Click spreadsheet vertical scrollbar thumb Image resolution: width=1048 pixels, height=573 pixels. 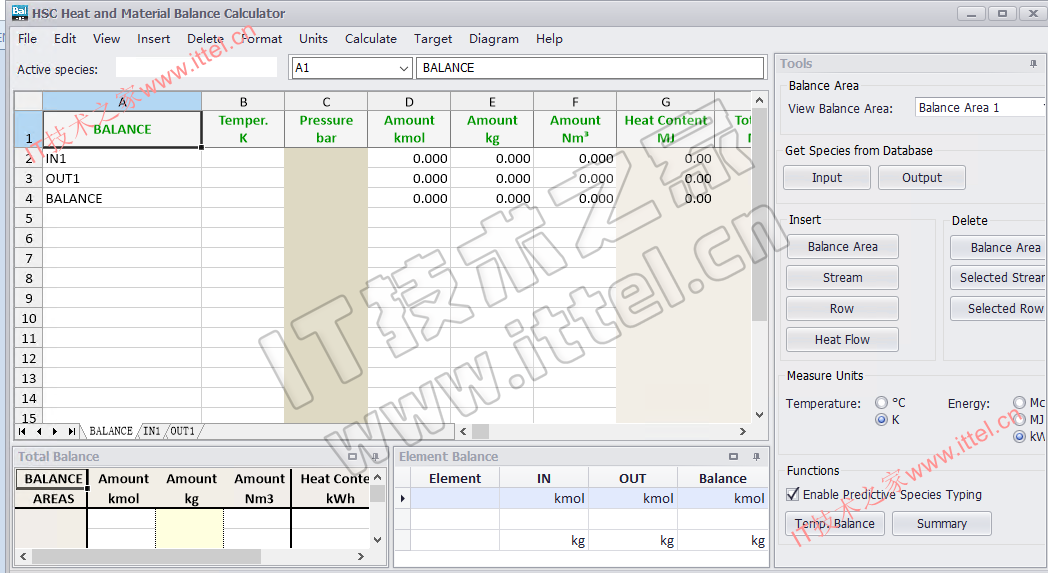coord(759,214)
